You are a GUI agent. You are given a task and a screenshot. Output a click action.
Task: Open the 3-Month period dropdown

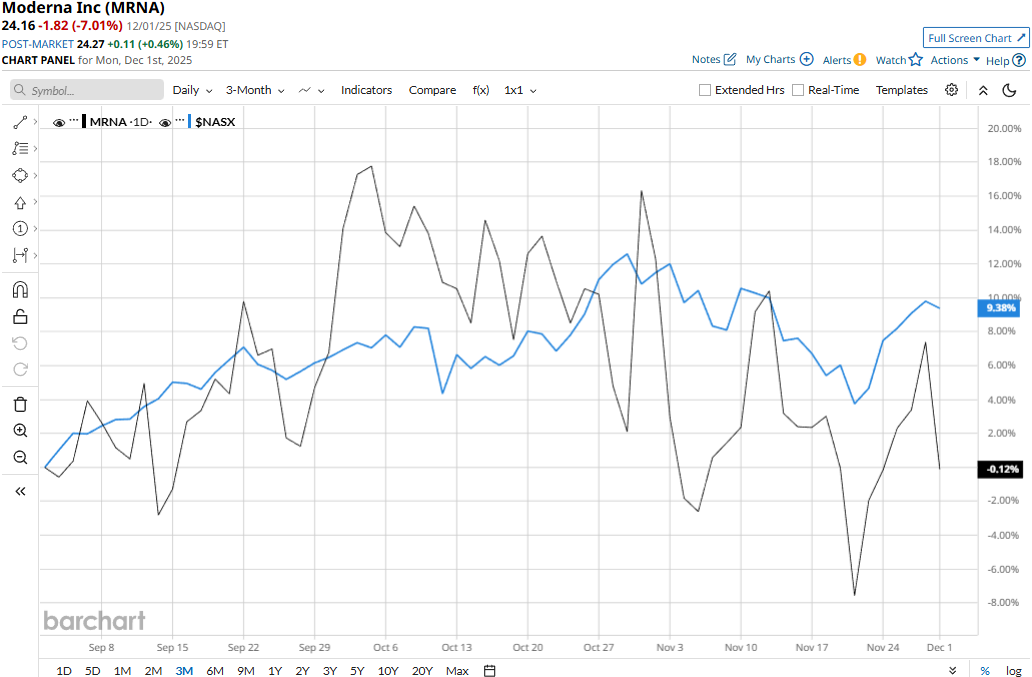coord(255,90)
